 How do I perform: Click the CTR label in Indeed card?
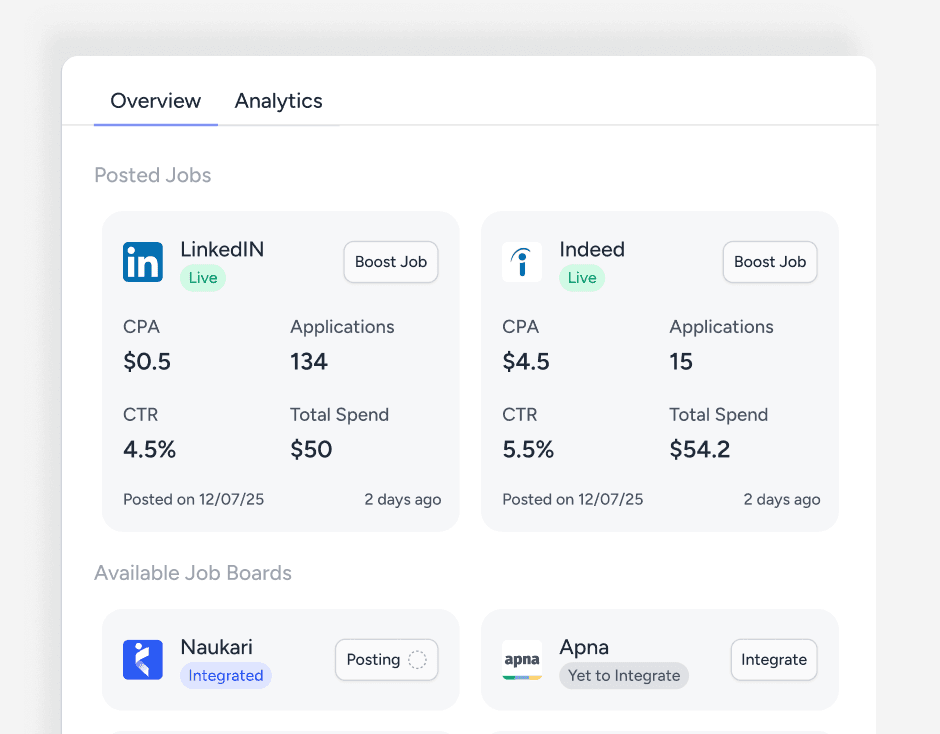[520, 414]
